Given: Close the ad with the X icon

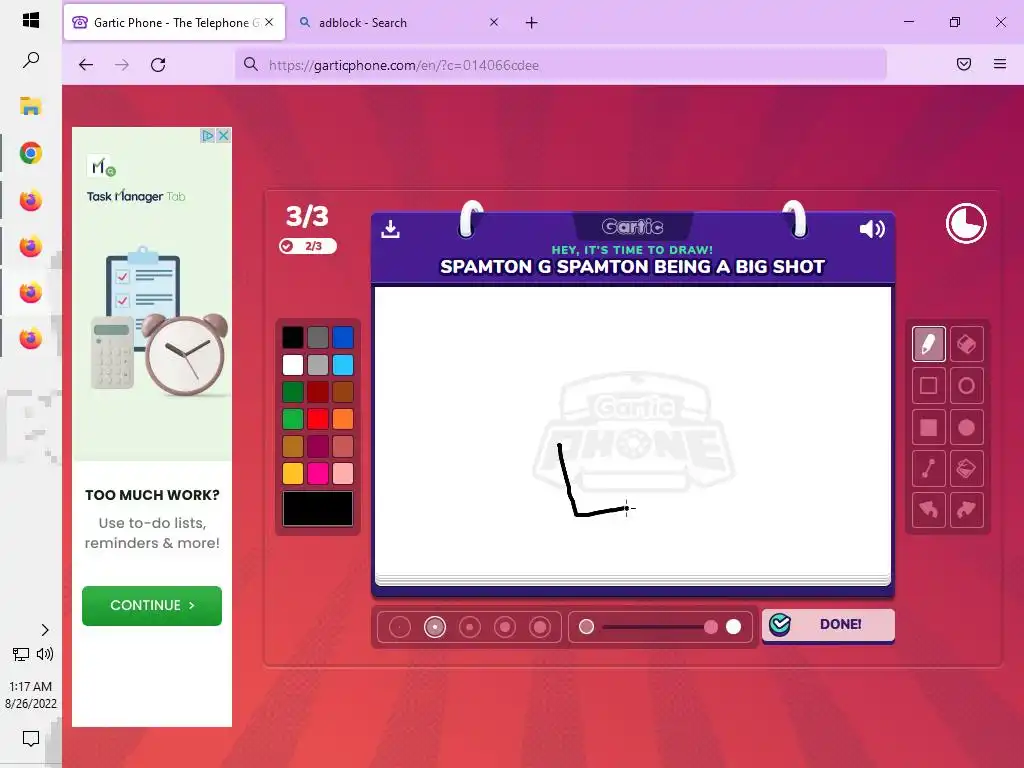Looking at the screenshot, I should tap(223, 135).
